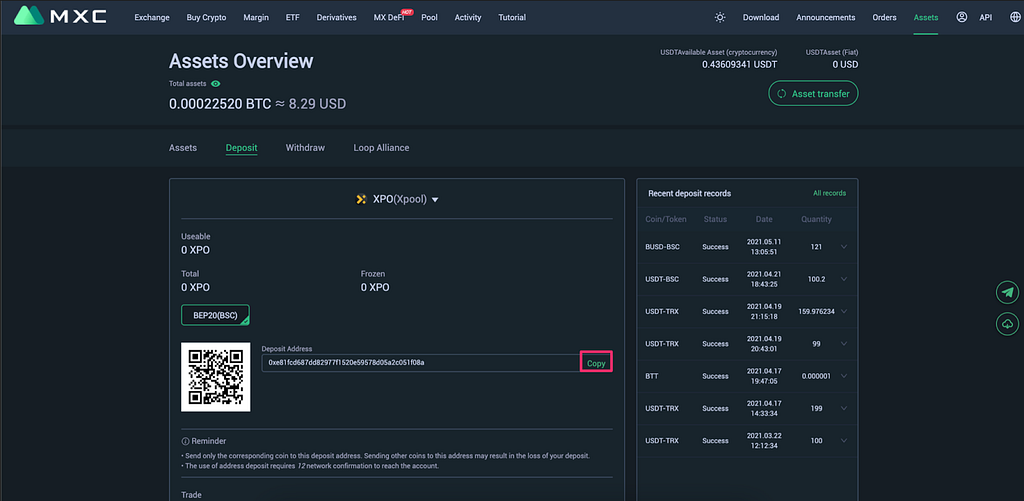Click the Recent deposit records title
This screenshot has height=501, width=1024.
690,193
